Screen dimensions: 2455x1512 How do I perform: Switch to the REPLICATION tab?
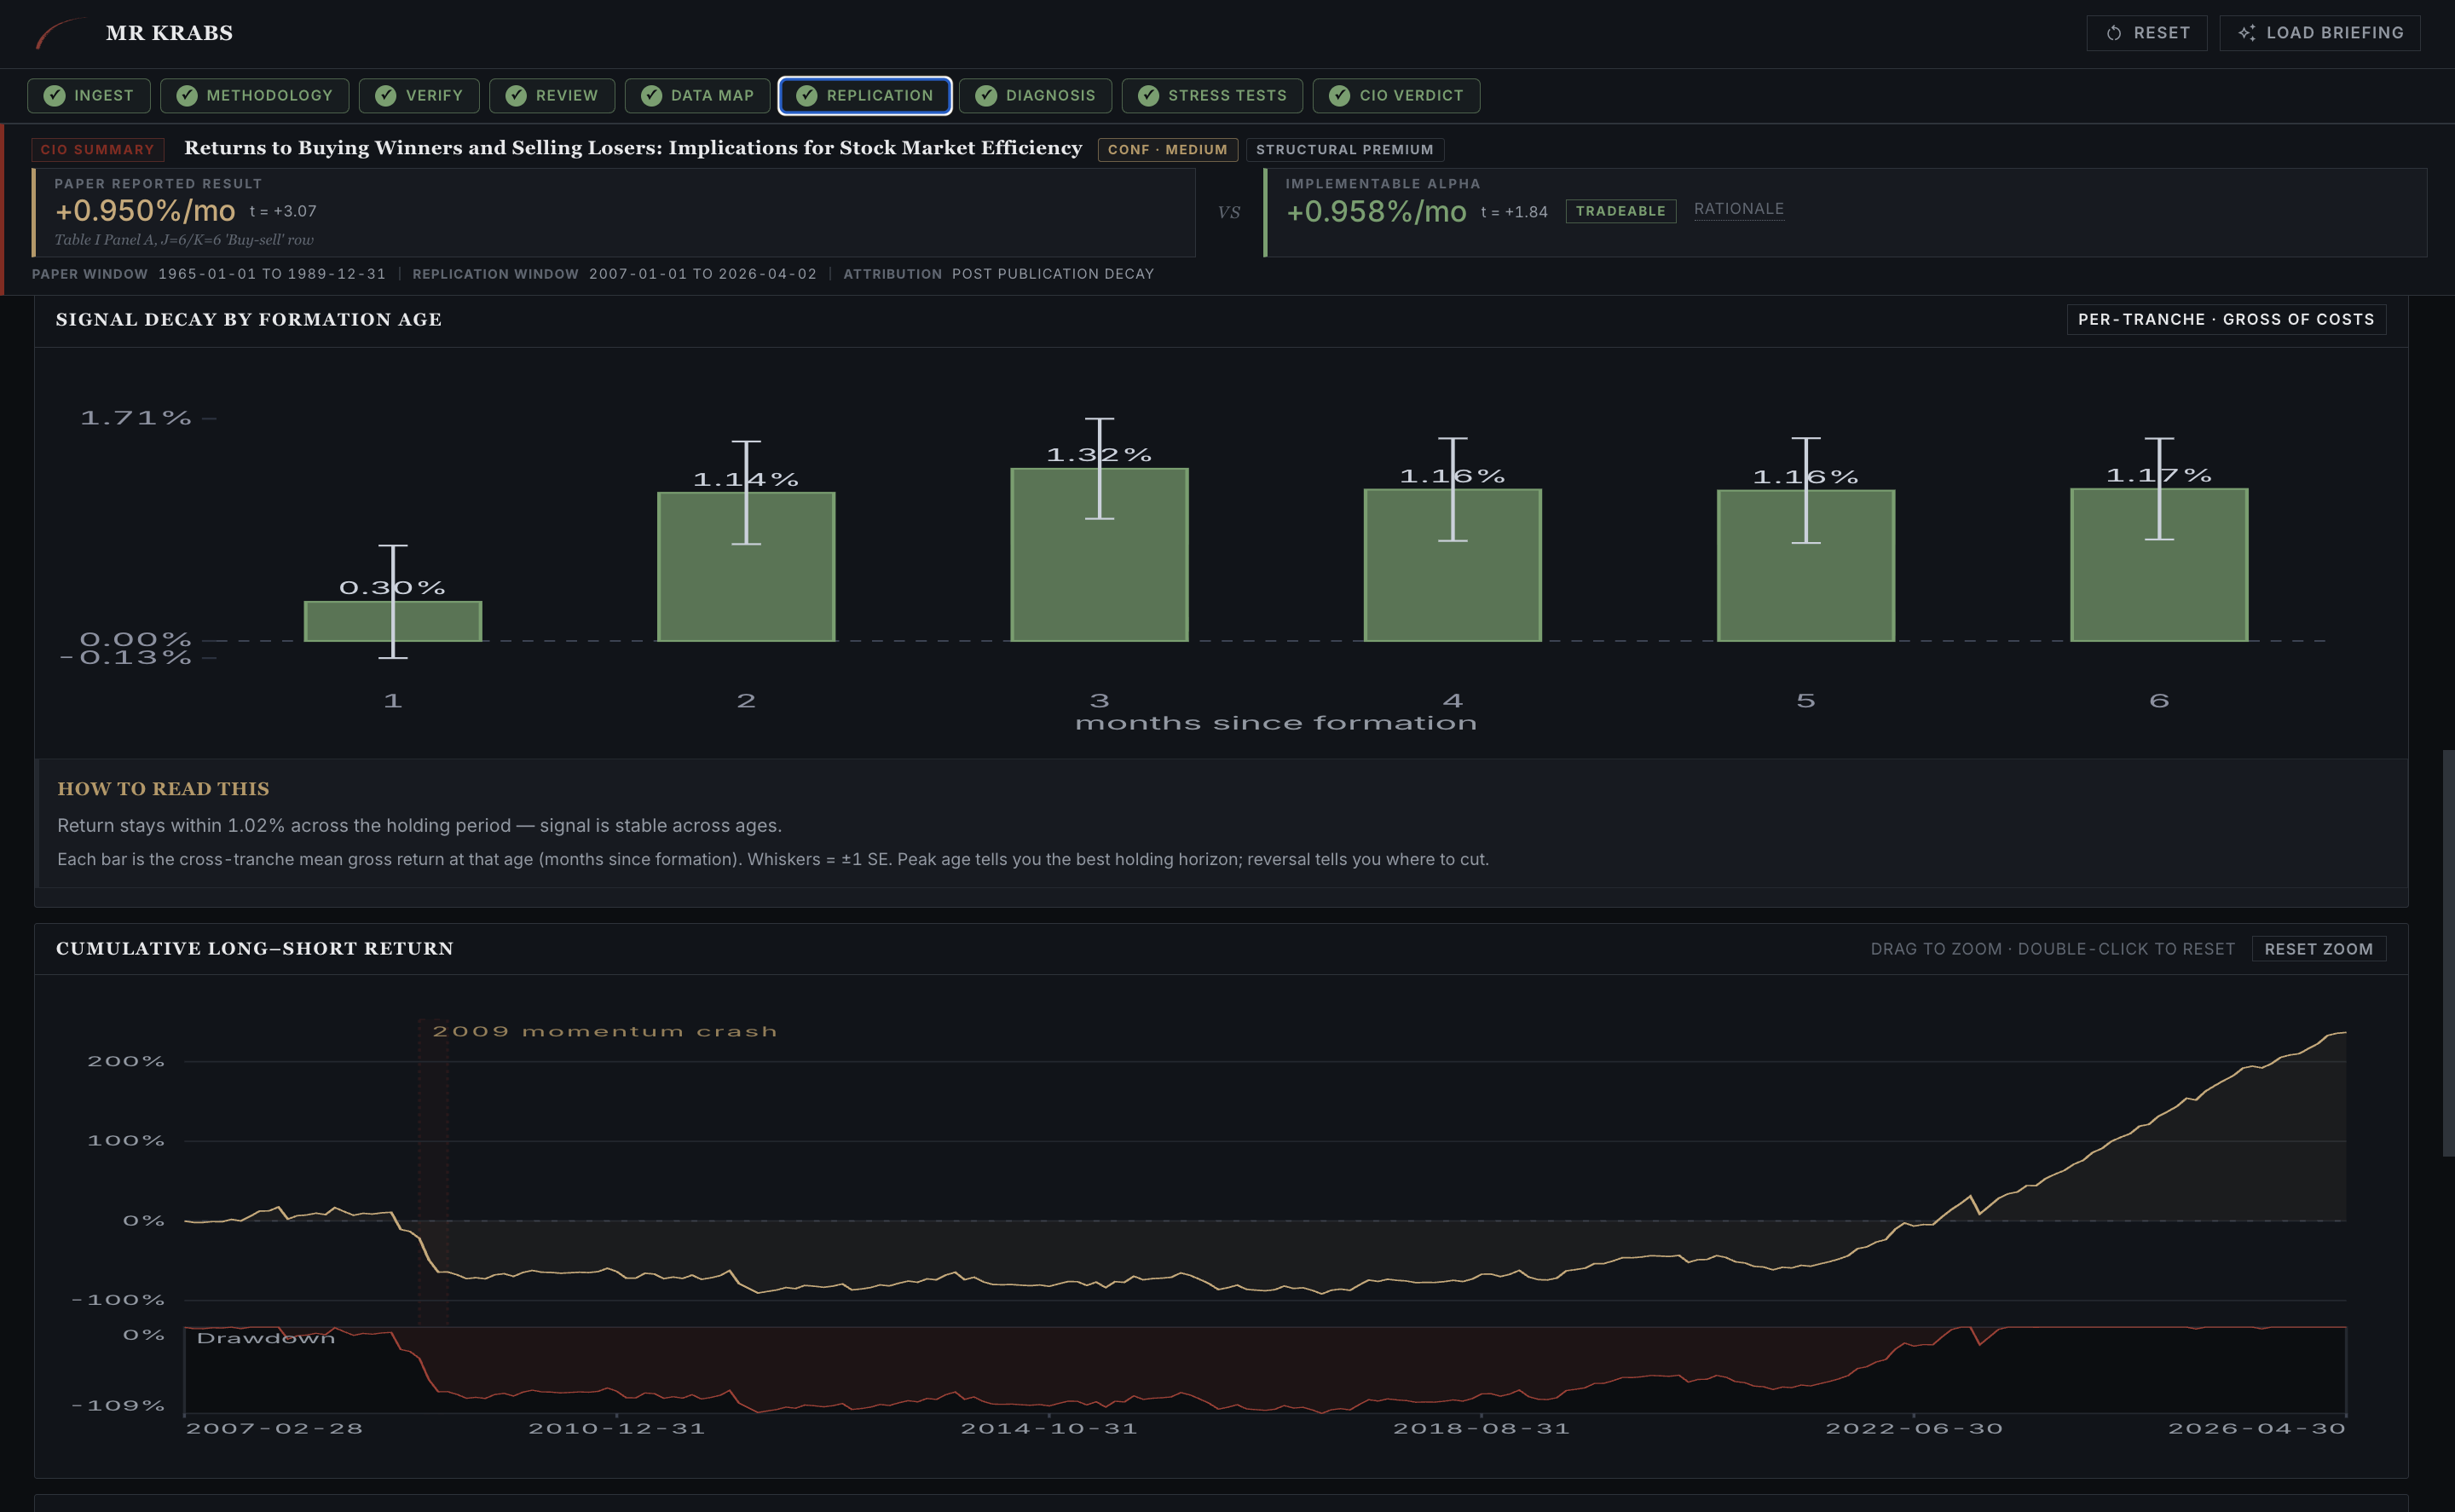(x=864, y=96)
